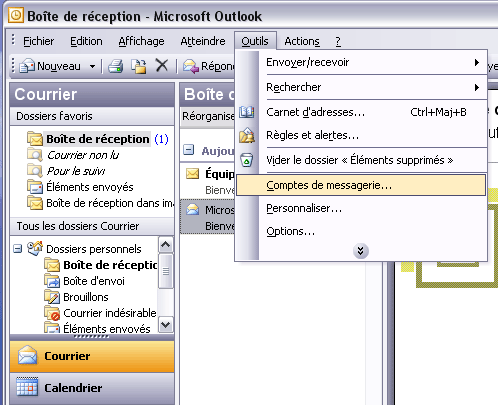Click the Nouveau new message icon
The image size is (498, 405).
[27, 66]
